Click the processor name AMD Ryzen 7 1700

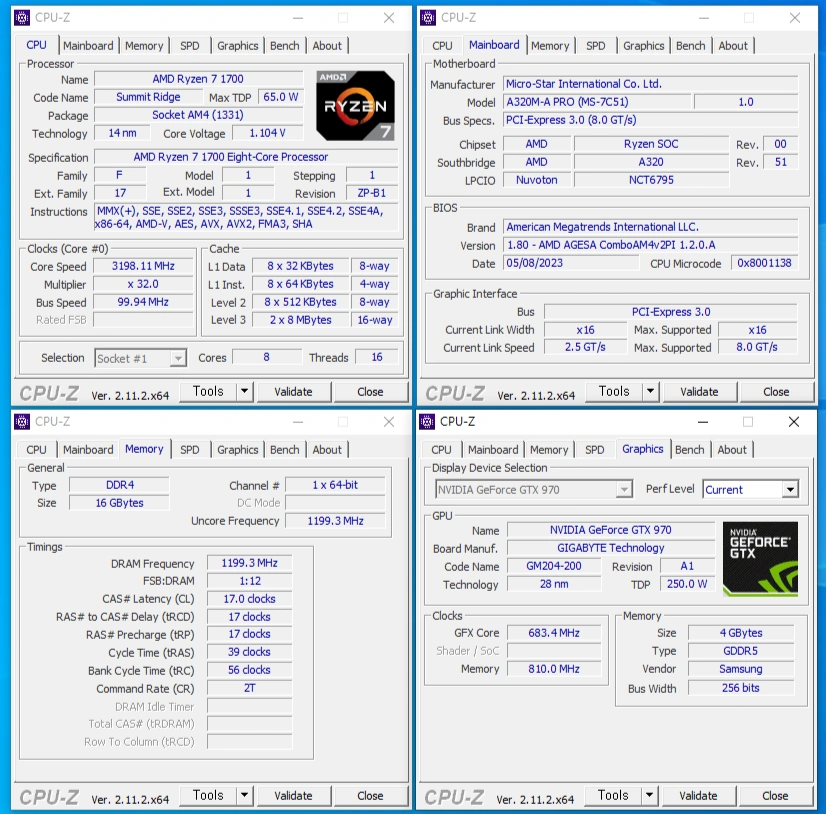pos(198,79)
